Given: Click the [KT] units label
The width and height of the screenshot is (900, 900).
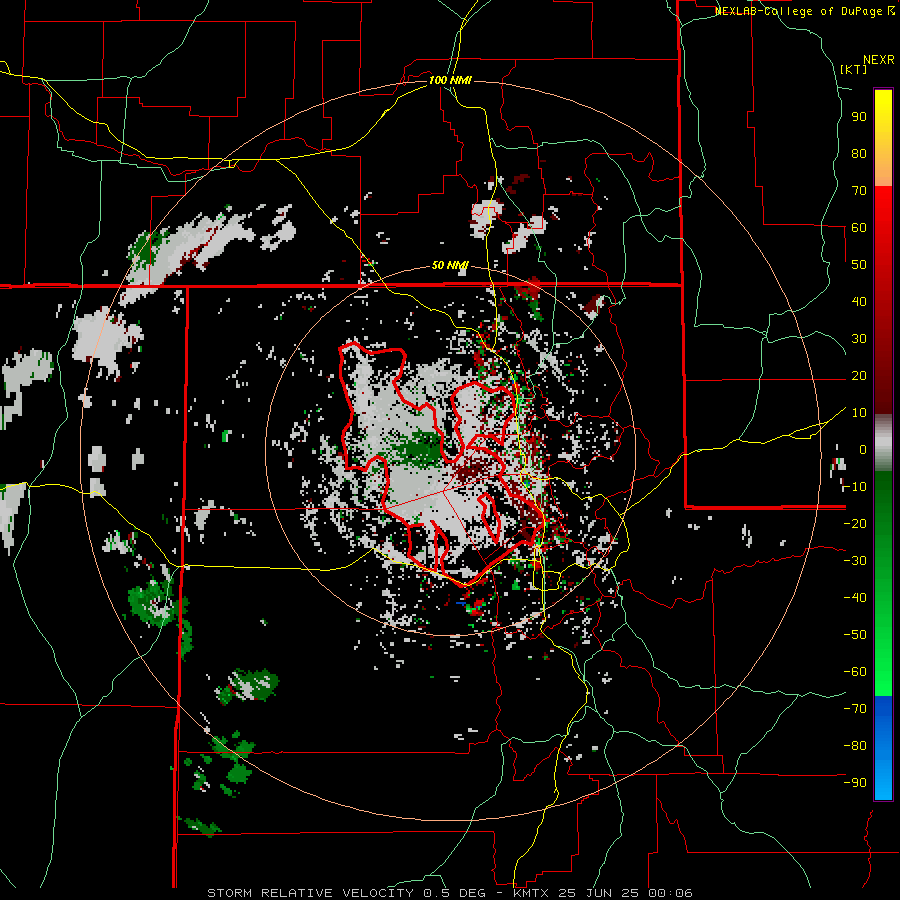Looking at the screenshot, I should click(854, 69).
